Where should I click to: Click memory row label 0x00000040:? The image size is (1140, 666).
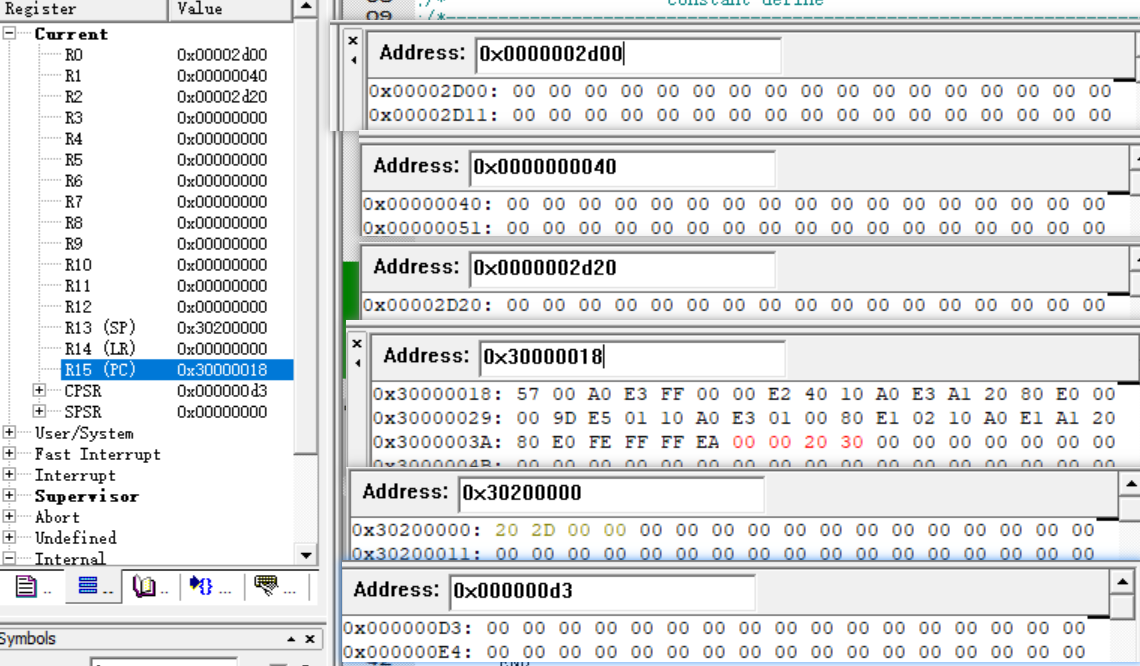pos(428,204)
